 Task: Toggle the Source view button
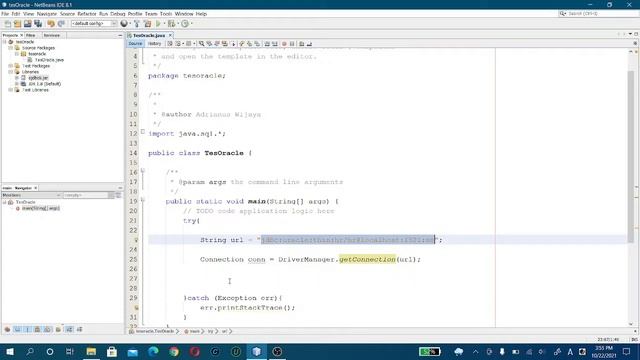pos(135,44)
